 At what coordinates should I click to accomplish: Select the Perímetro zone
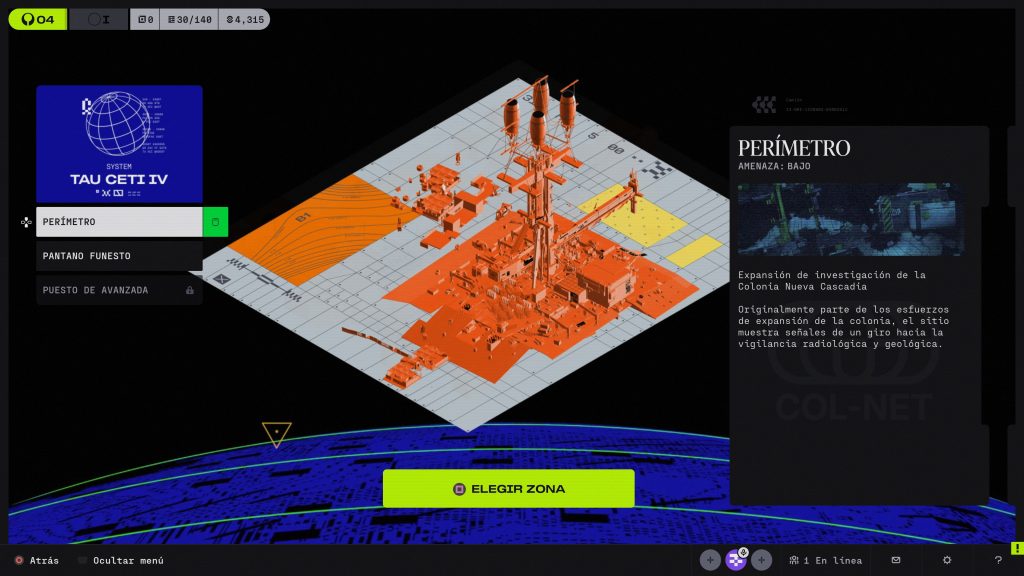(x=119, y=222)
